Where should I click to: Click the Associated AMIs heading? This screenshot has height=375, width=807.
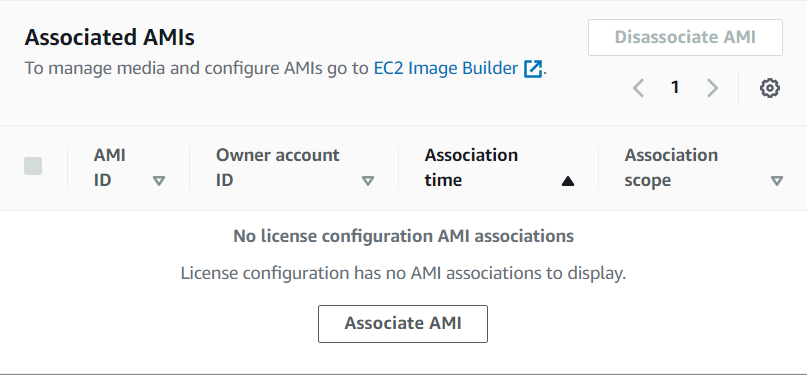pos(110,38)
